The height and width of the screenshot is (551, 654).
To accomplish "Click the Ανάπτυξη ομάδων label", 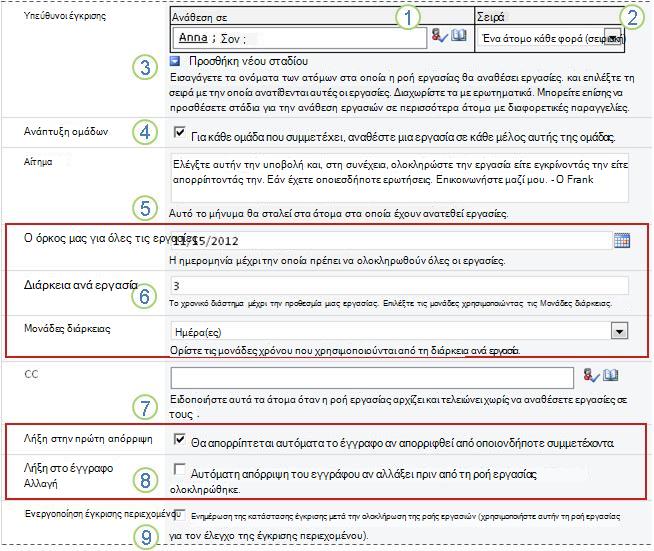I will [x=66, y=132].
